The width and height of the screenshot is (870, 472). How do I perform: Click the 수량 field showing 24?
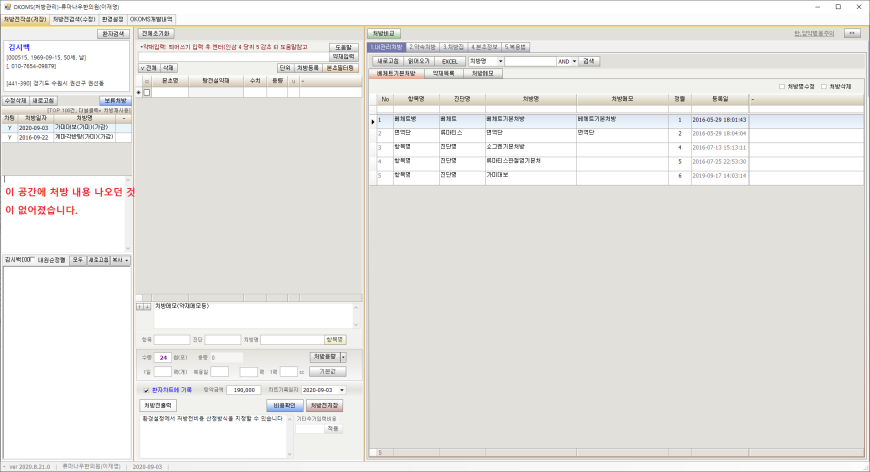point(163,358)
